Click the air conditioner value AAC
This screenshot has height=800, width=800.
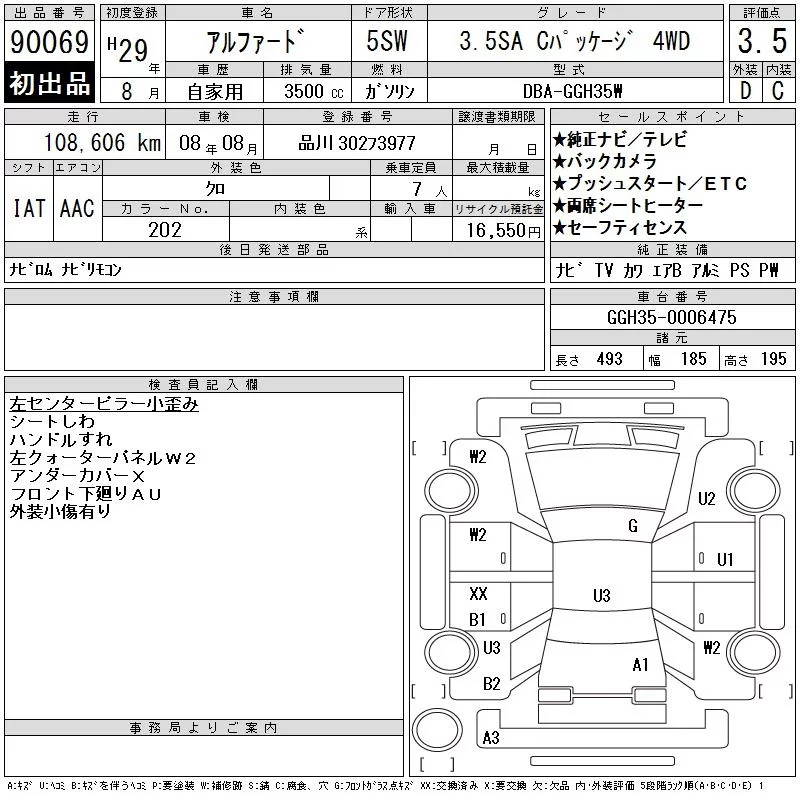click(77, 208)
